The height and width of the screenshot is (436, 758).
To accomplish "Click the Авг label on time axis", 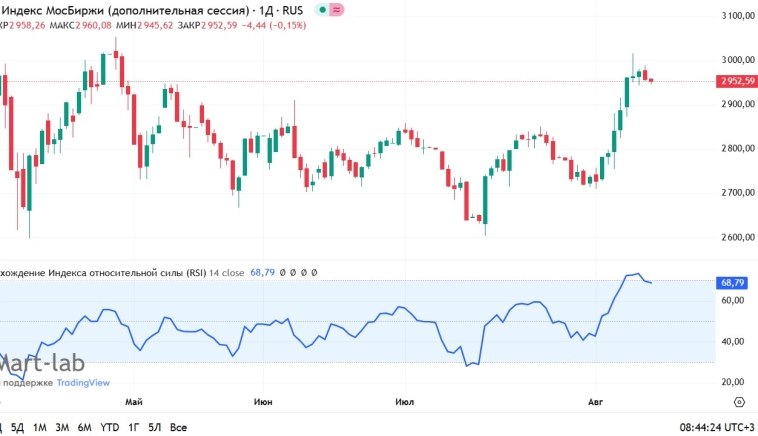I will point(596,402).
